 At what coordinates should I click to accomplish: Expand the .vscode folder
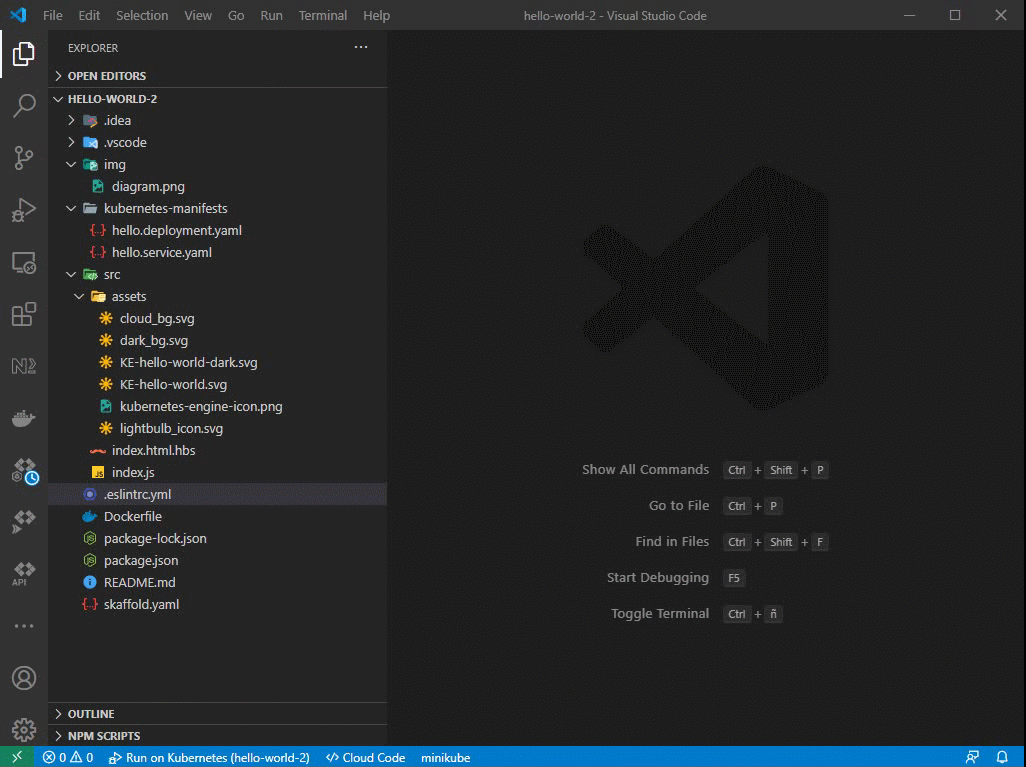[x=217, y=143]
